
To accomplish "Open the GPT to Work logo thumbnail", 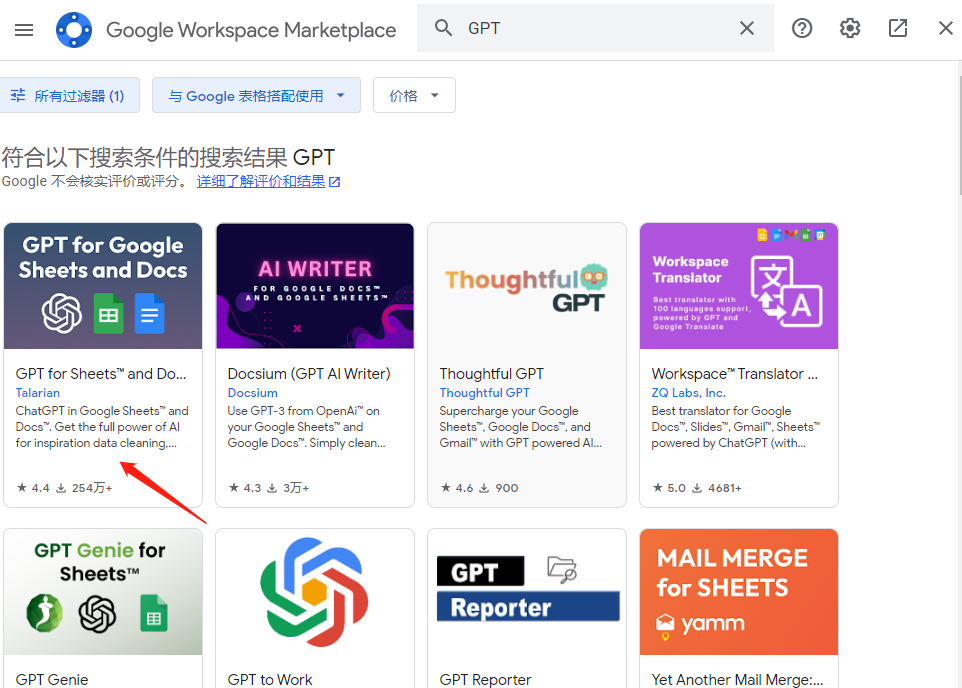I will [315, 592].
